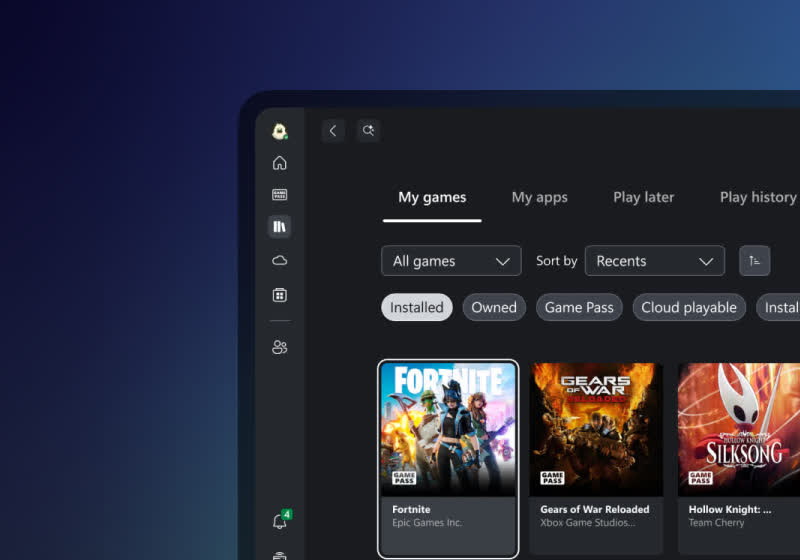The width and height of the screenshot is (800, 560).
Task: Expand the All games dropdown
Action: (x=451, y=261)
